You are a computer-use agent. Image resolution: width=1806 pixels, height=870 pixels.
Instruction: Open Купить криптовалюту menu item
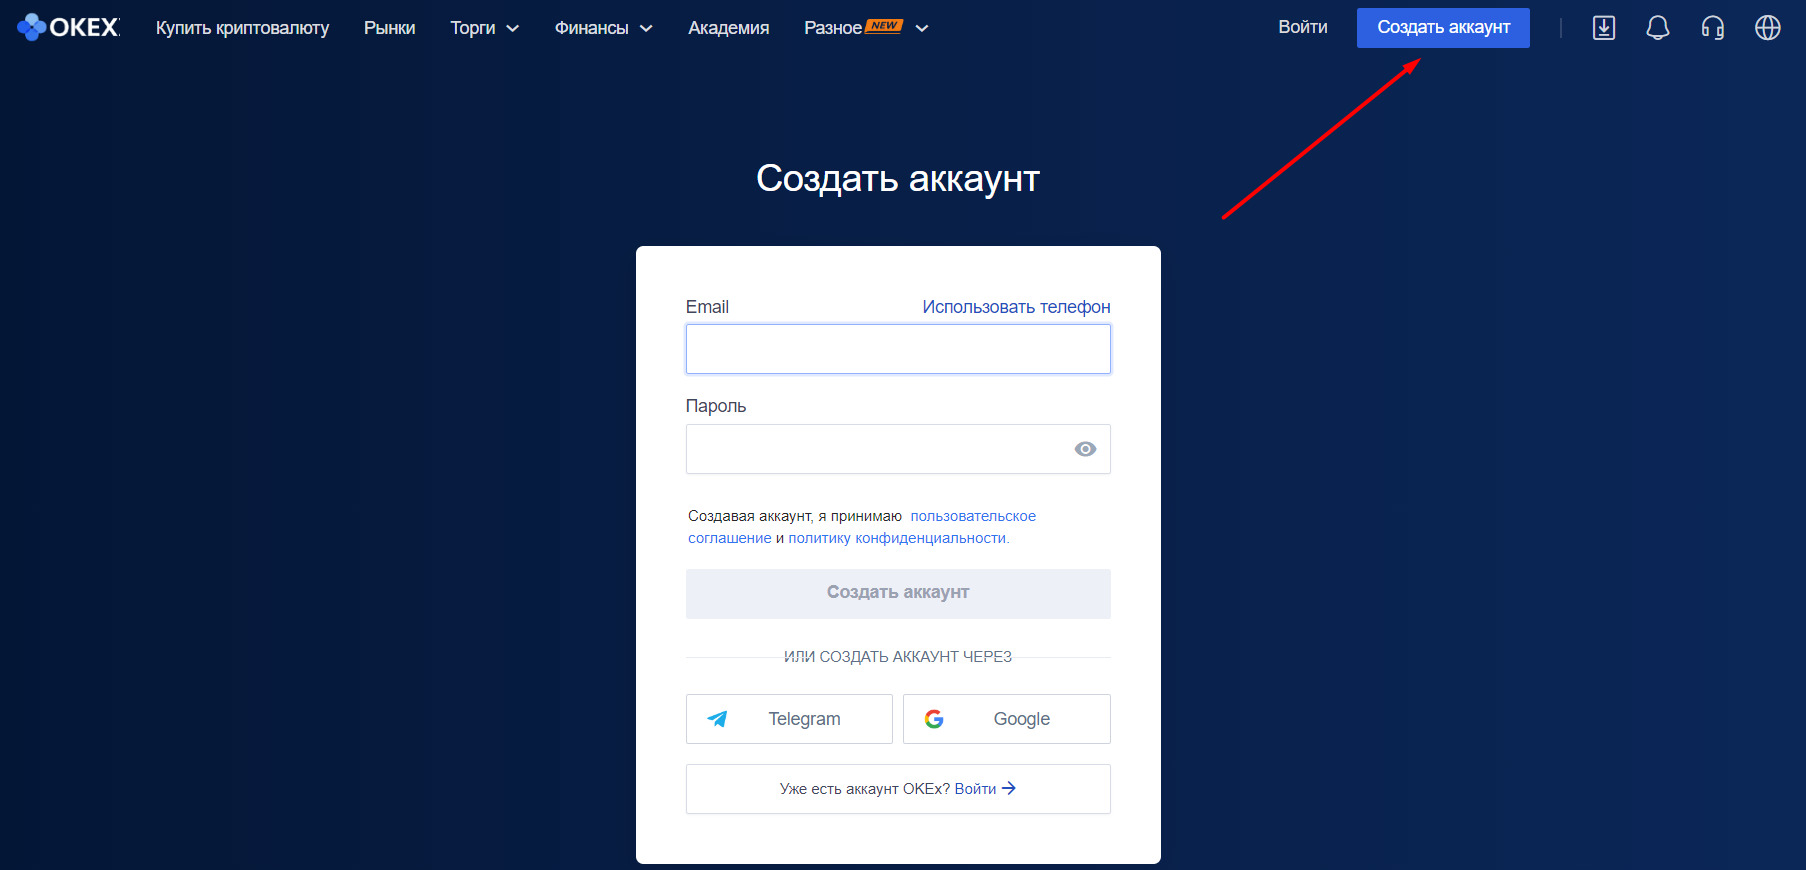(x=242, y=28)
